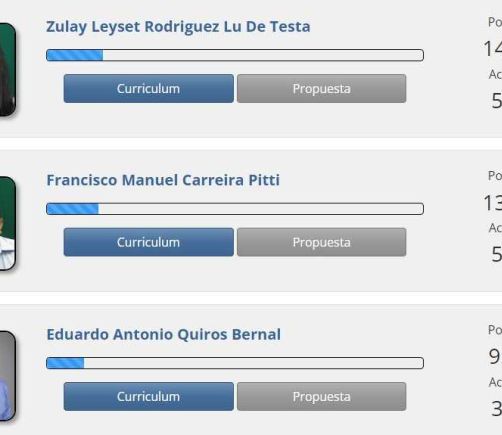This screenshot has width=502, height=435.
Task: View Propuesta of Francisco Manuel Carreira Pitti
Action: click(322, 242)
